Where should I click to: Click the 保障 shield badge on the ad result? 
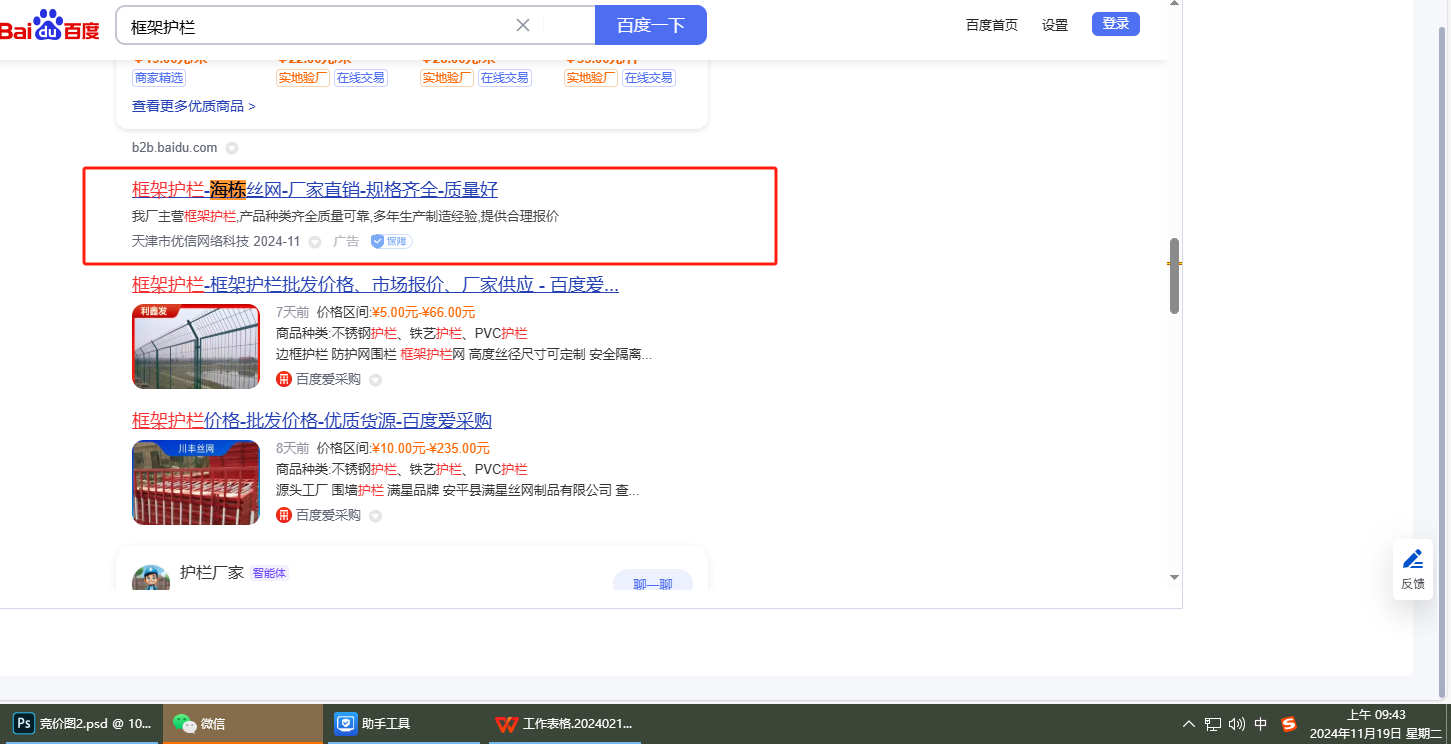391,241
